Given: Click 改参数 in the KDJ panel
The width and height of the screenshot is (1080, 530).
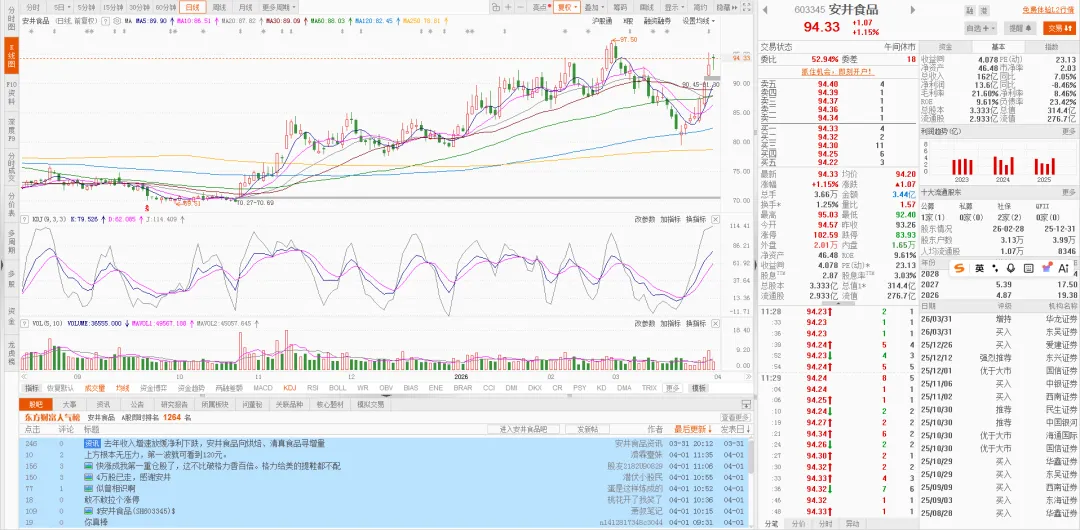Looking at the screenshot, I should 645,219.
